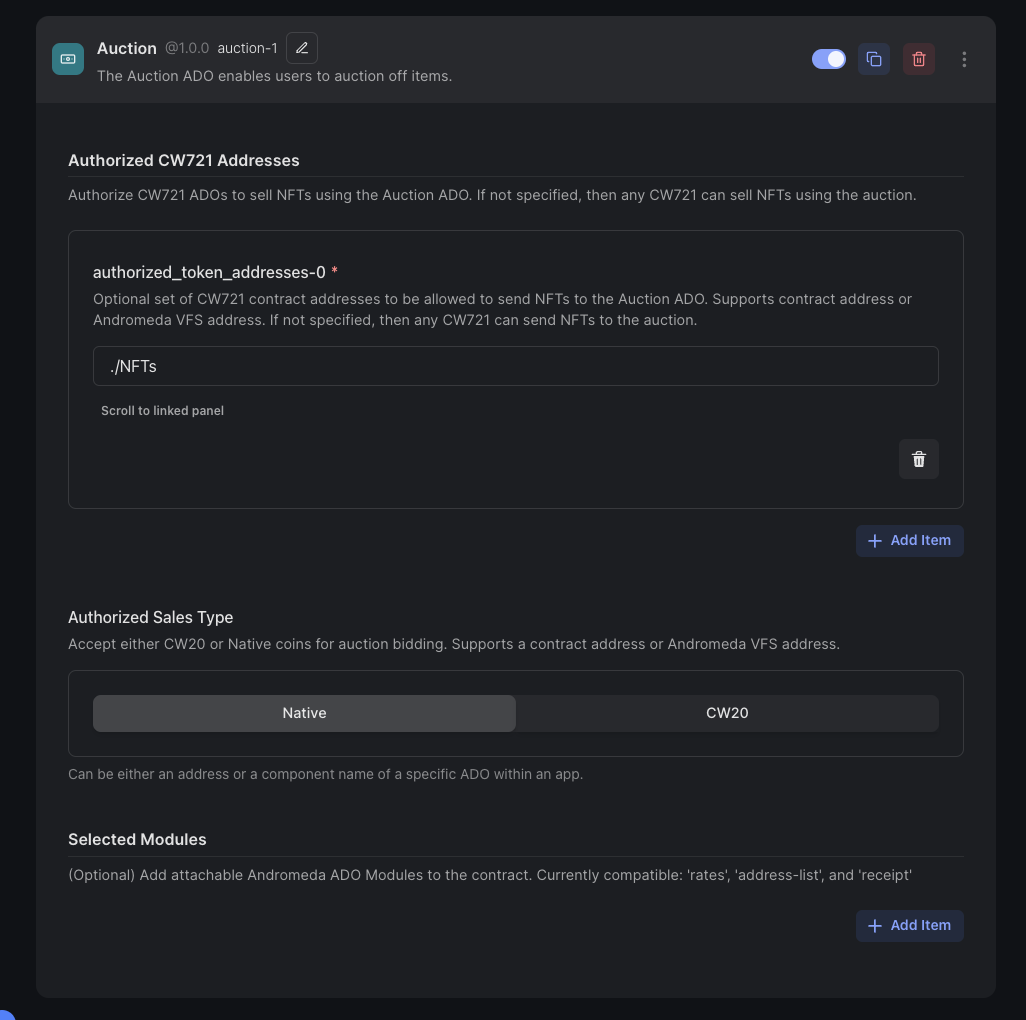Click the auction-1 name label
This screenshot has height=1020, width=1026.
tap(247, 48)
